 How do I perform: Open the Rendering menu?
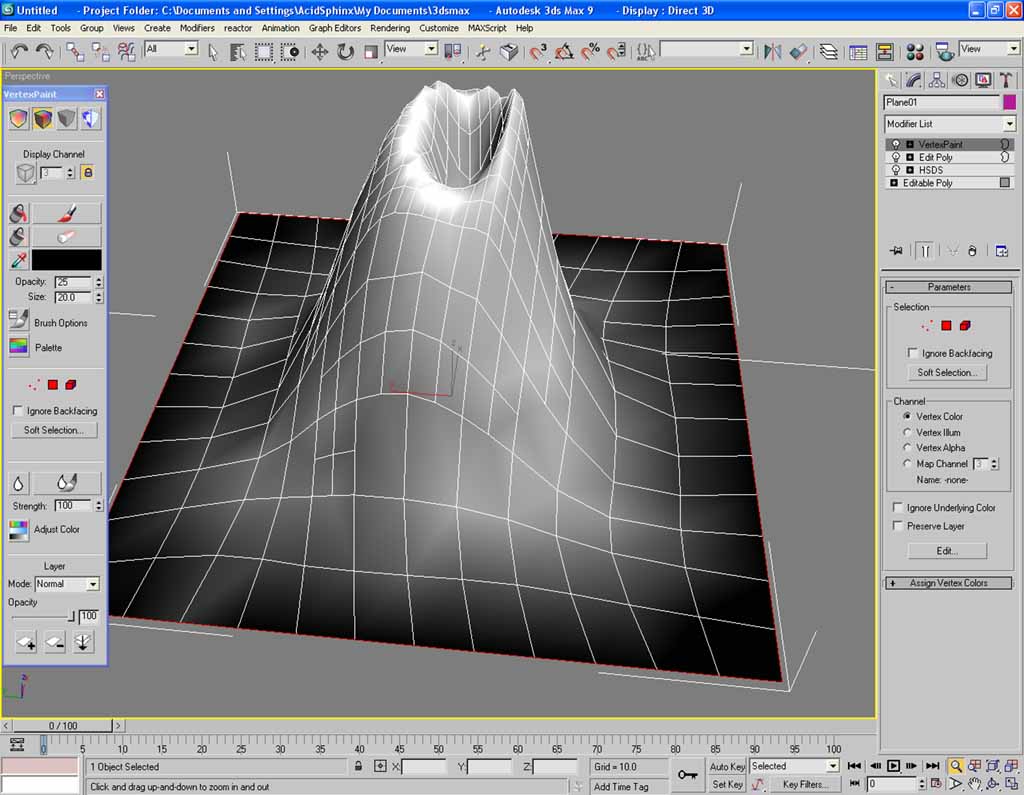point(390,28)
